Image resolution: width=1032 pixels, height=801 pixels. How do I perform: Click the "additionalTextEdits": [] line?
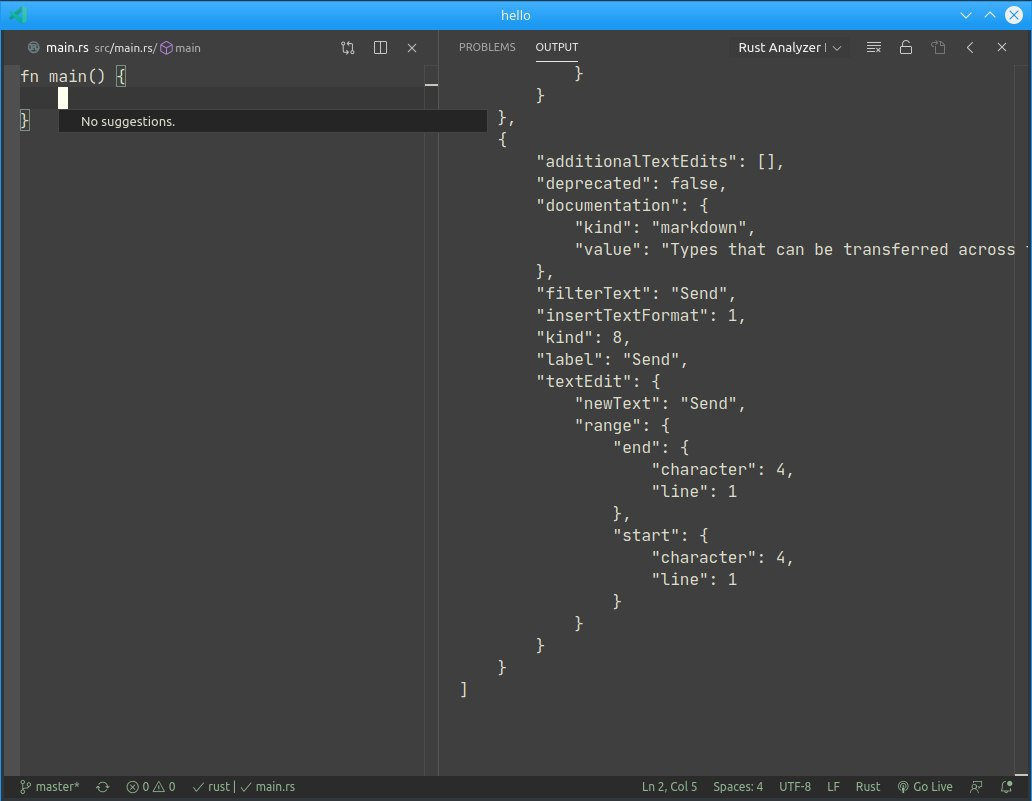point(660,161)
